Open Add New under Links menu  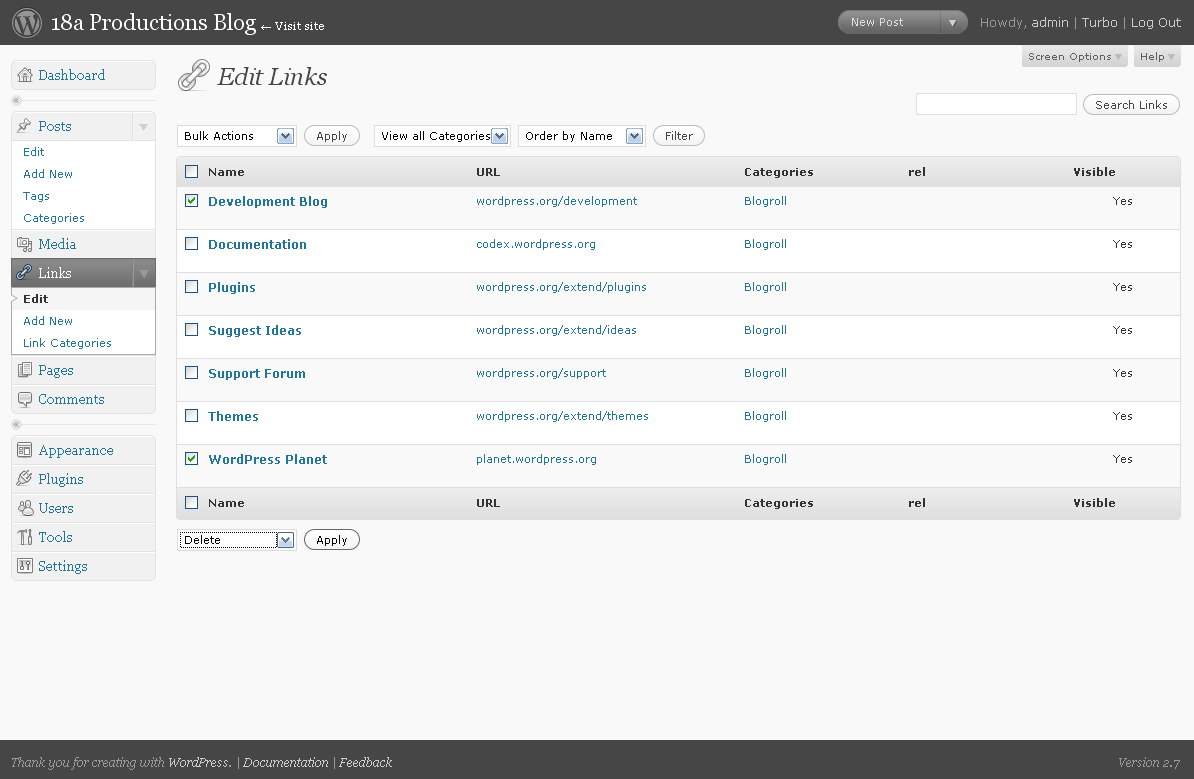(48, 321)
